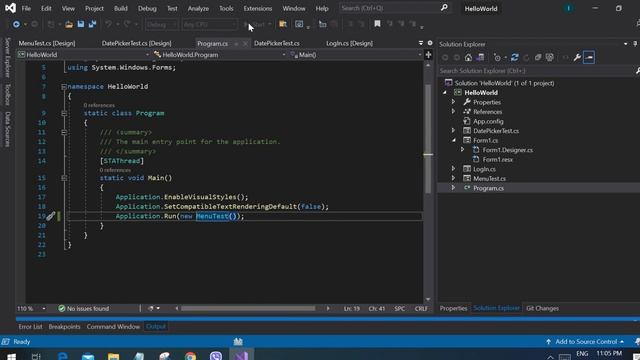Viewport: 640px width, 360px height.
Task: Toggle the Preview Selected Items button
Action: [x=589, y=58]
